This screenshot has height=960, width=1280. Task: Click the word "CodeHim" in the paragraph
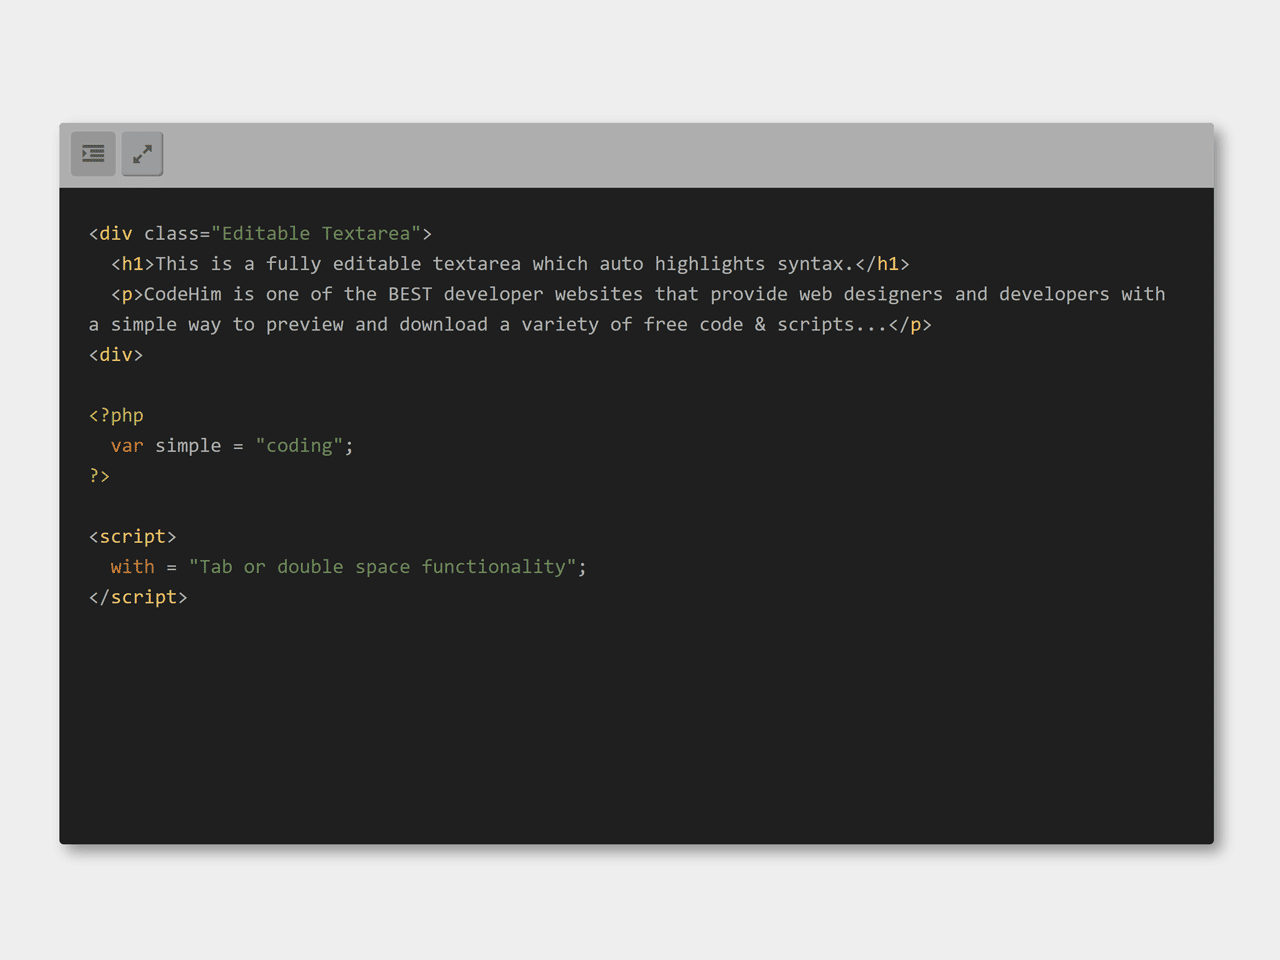pyautogui.click(x=183, y=294)
